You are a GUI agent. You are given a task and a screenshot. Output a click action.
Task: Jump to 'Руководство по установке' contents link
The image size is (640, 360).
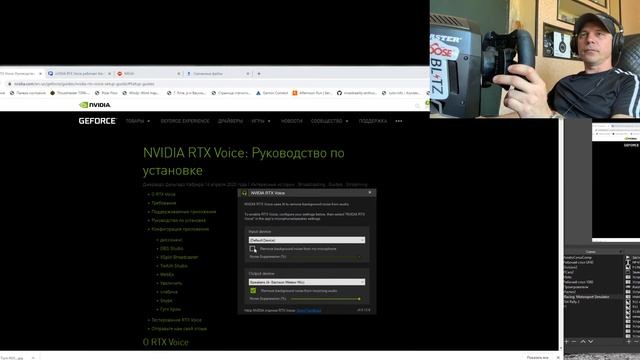point(178,220)
